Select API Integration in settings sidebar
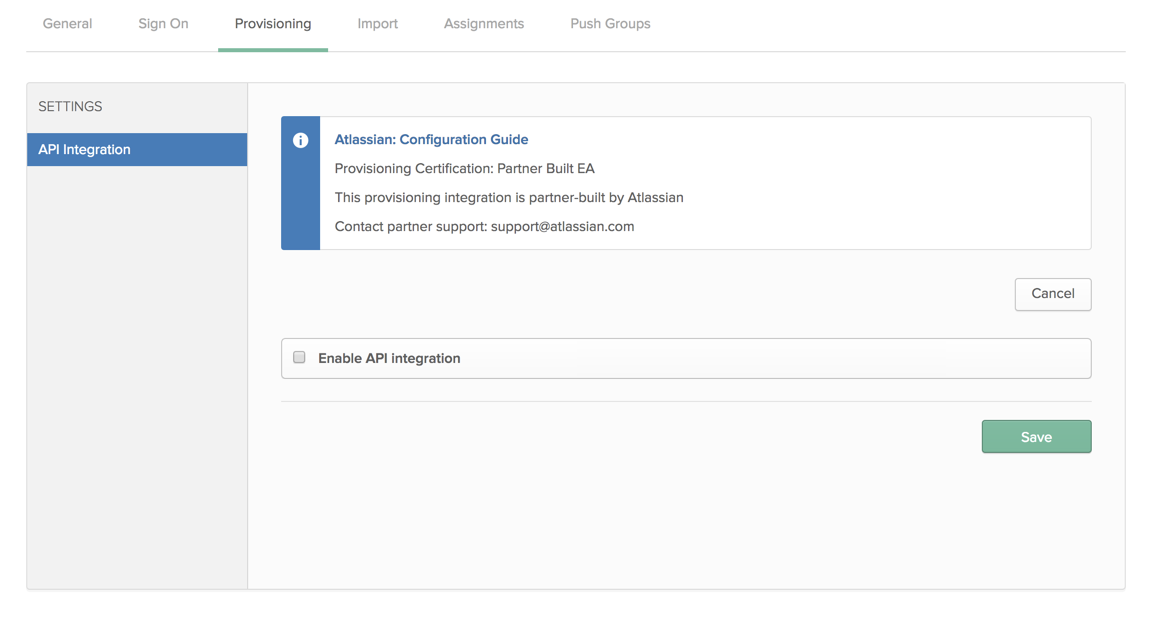Screen dimensions: 1154x619 point(137,149)
